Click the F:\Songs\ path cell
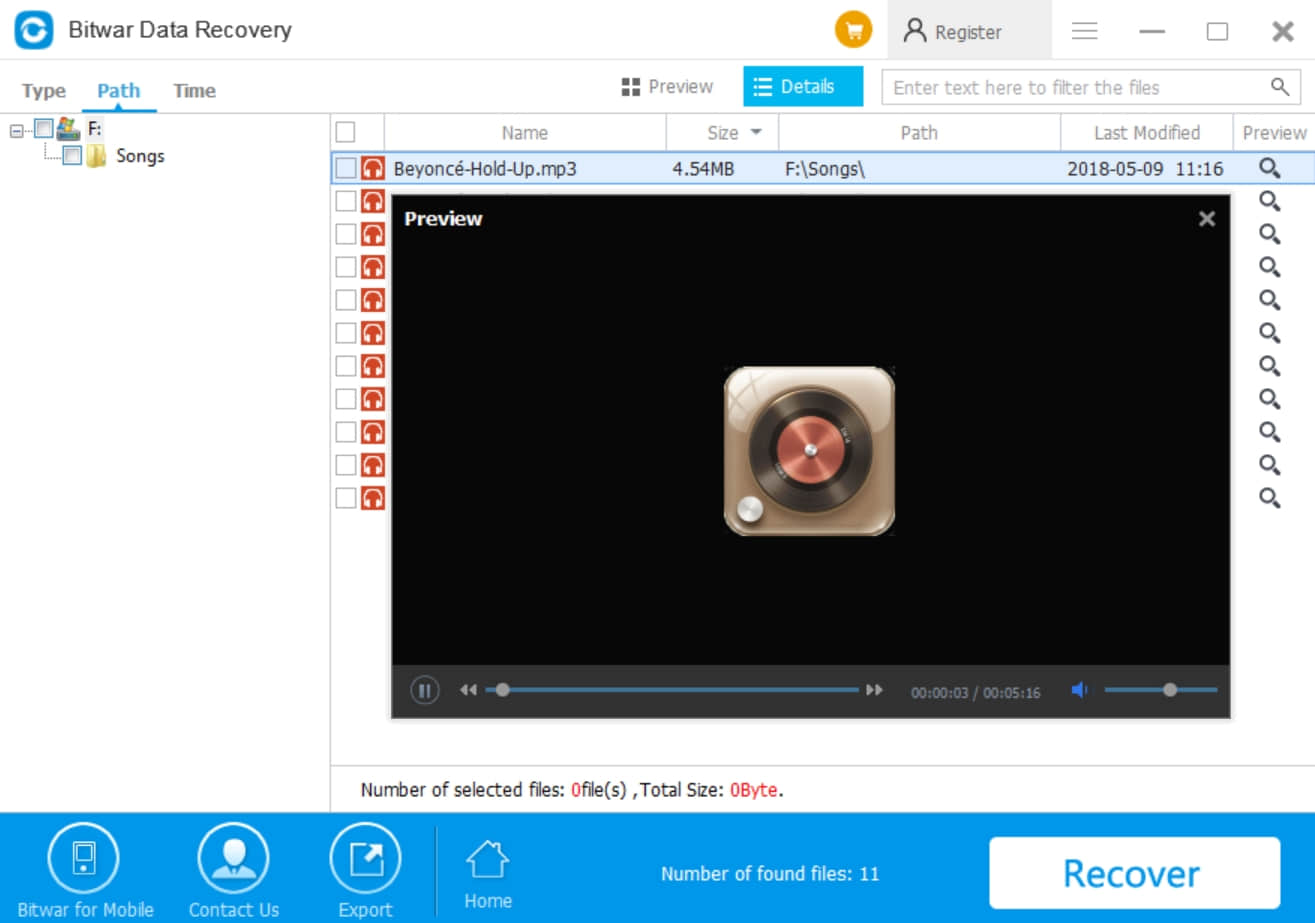Viewport: 1315px width, 923px height. coord(825,169)
